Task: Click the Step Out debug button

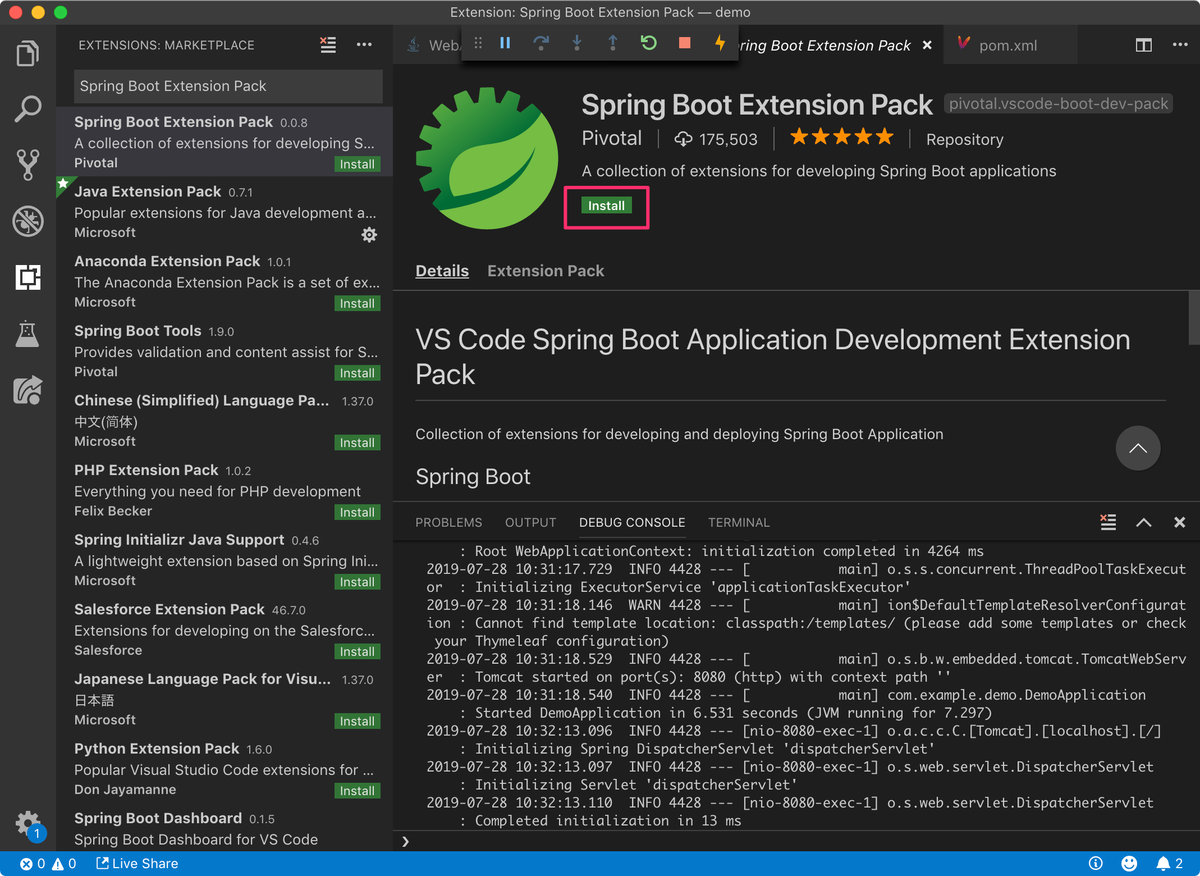Action: (x=613, y=43)
